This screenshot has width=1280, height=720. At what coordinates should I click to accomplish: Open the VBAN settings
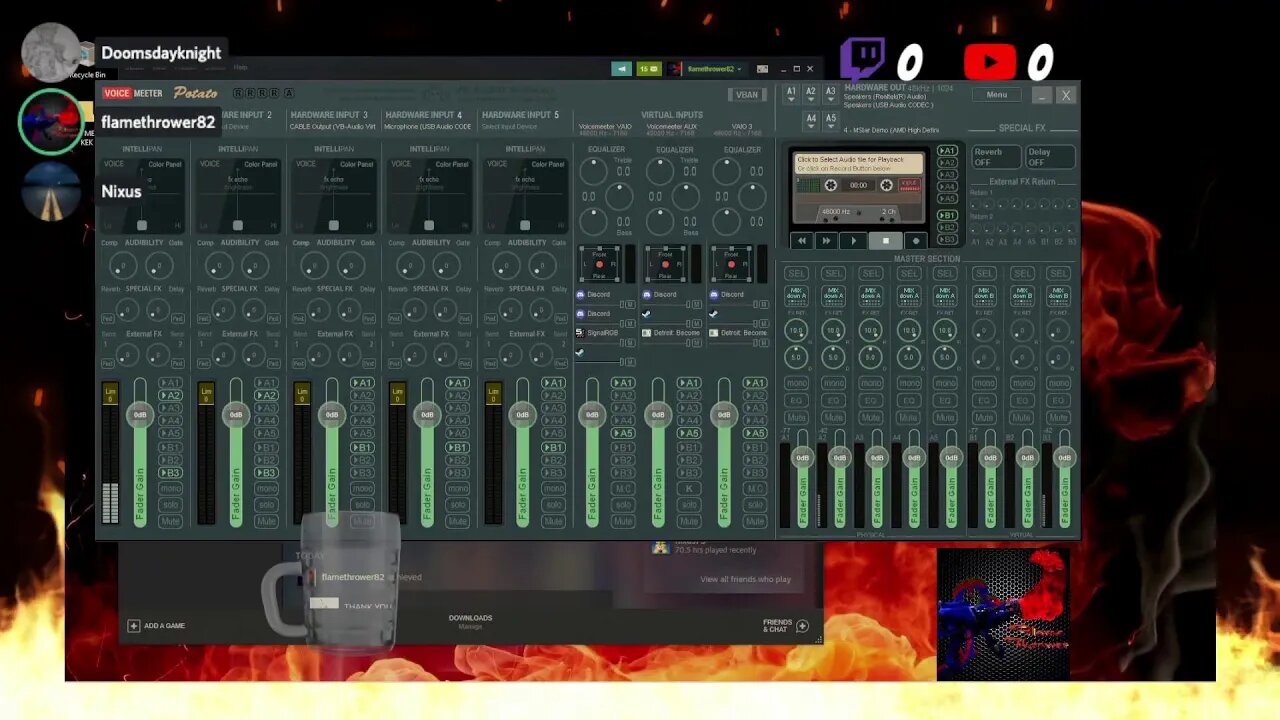click(x=747, y=95)
